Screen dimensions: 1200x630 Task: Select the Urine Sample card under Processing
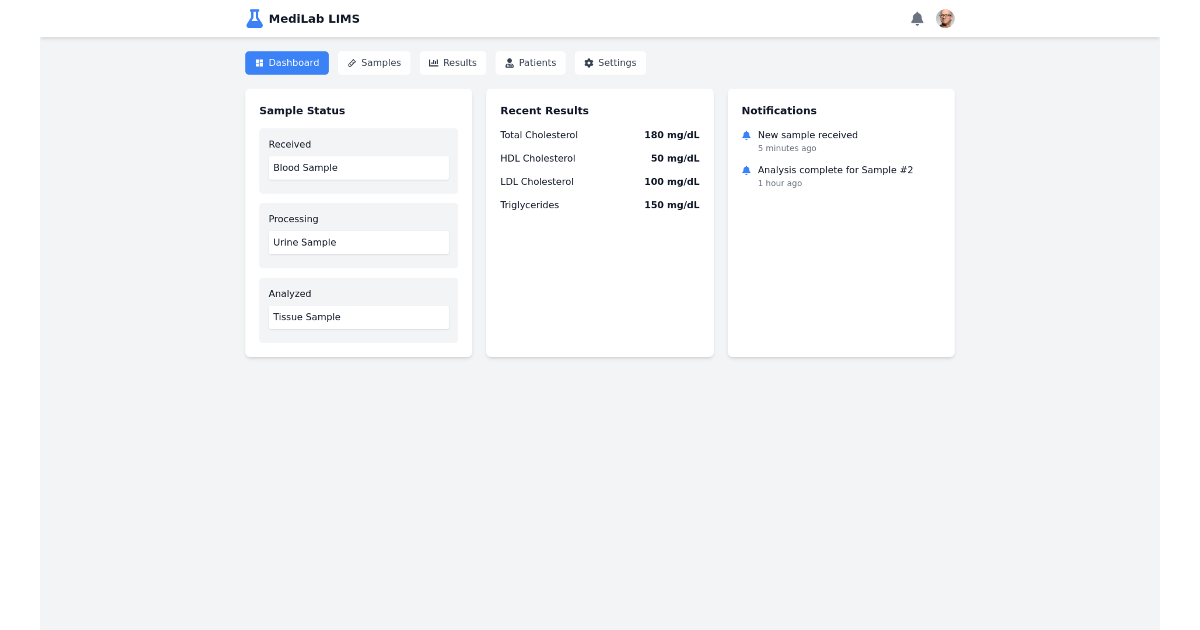pyautogui.click(x=358, y=242)
